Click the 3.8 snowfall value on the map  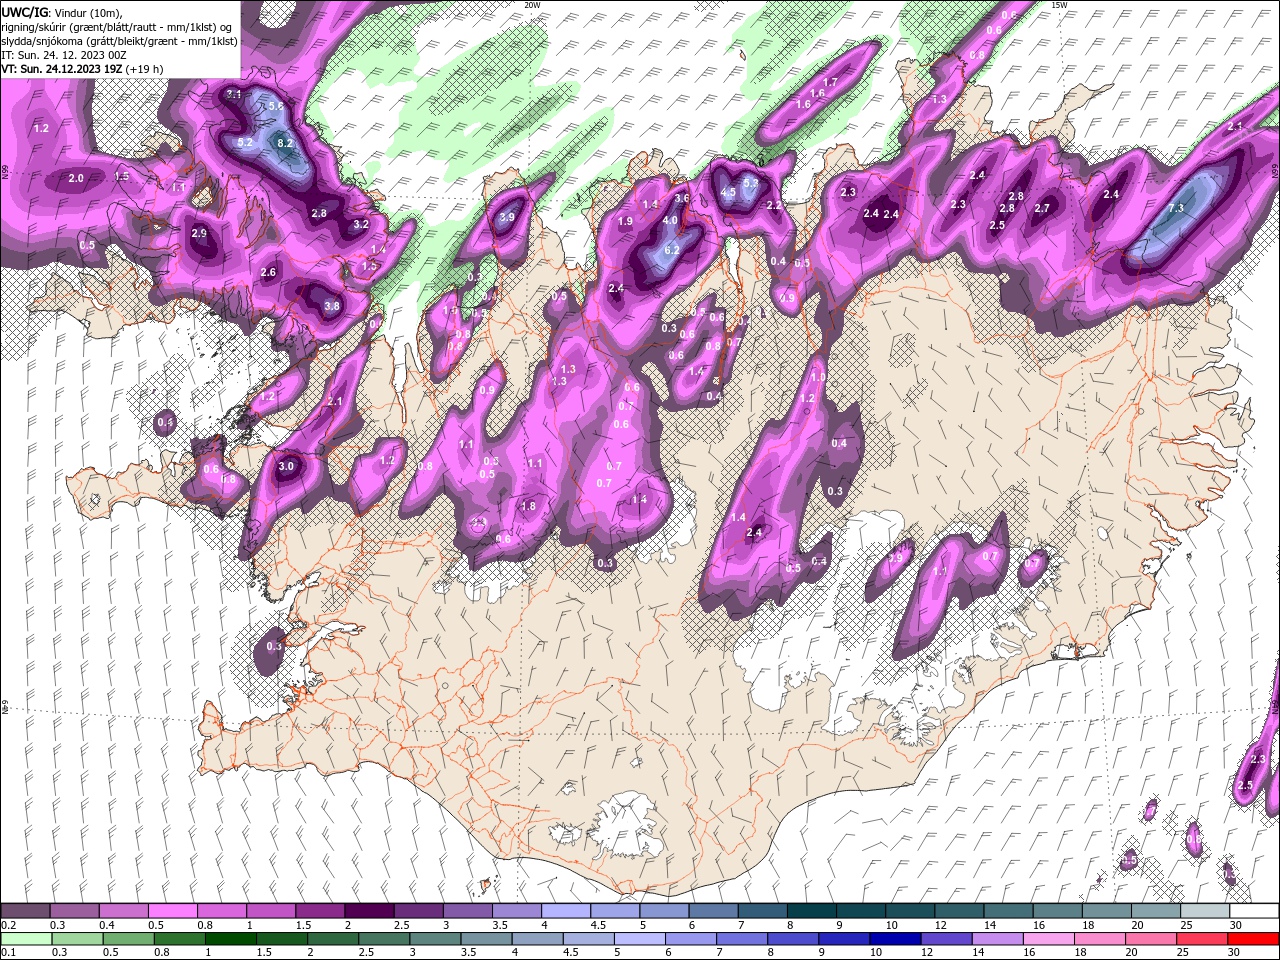[x=332, y=306]
